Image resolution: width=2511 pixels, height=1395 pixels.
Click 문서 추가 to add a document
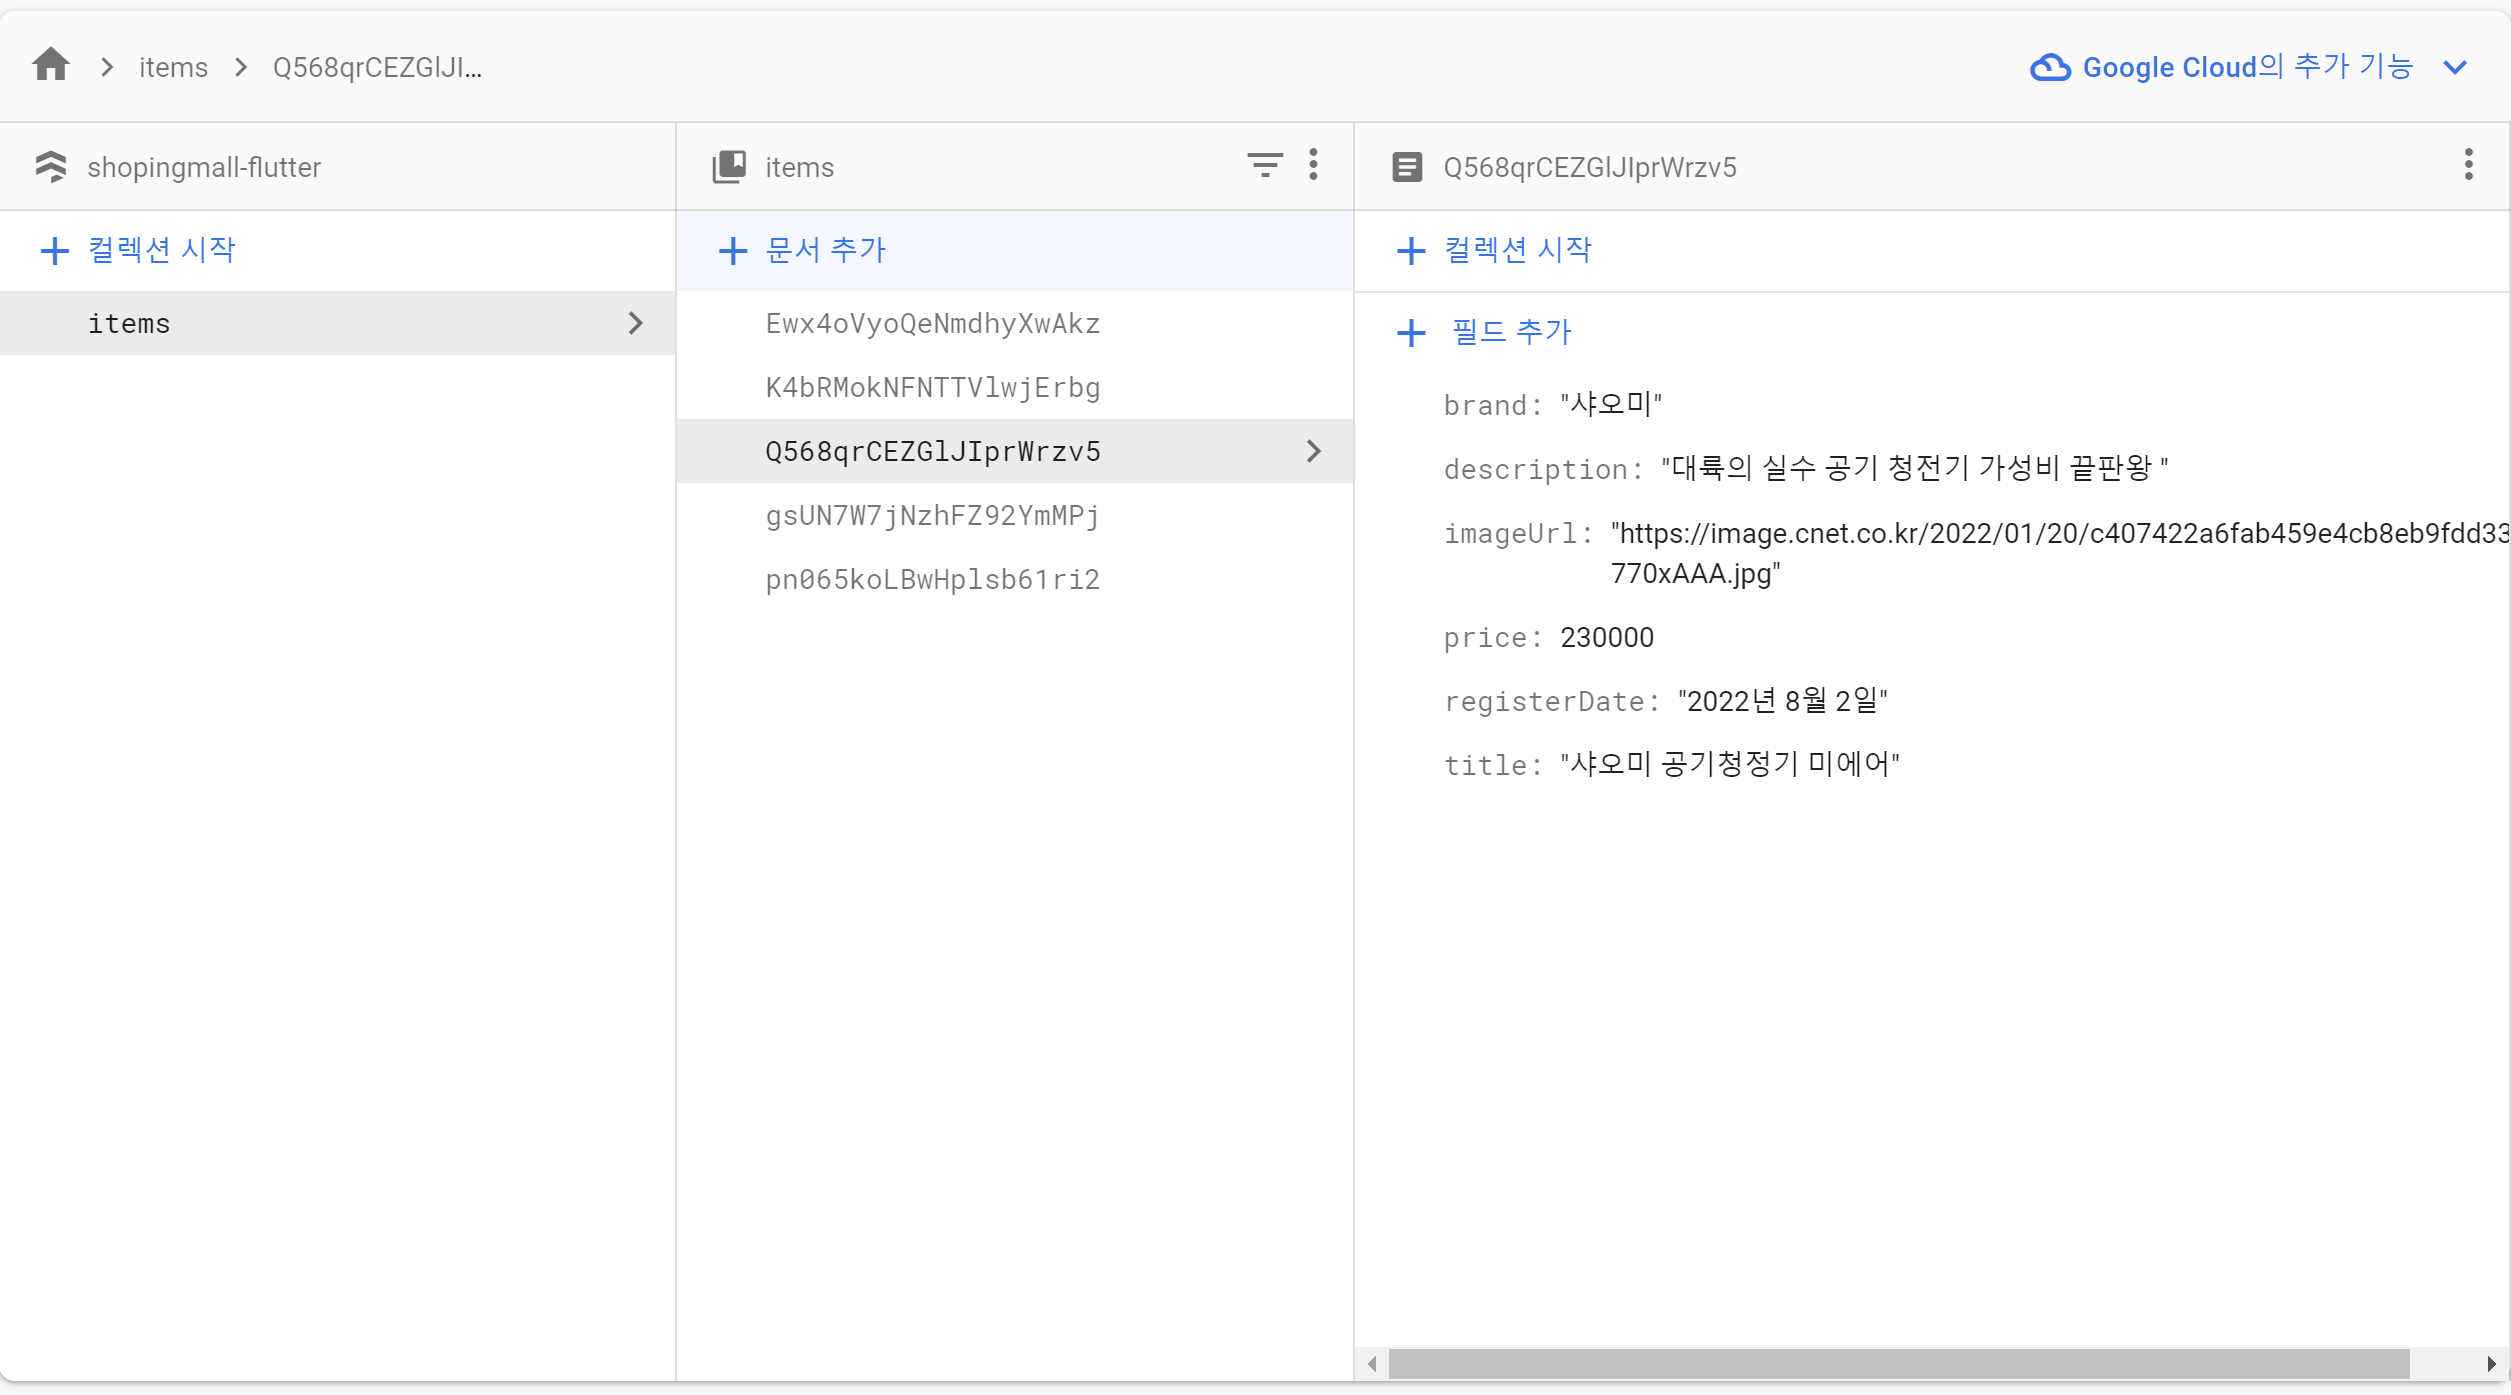[804, 250]
